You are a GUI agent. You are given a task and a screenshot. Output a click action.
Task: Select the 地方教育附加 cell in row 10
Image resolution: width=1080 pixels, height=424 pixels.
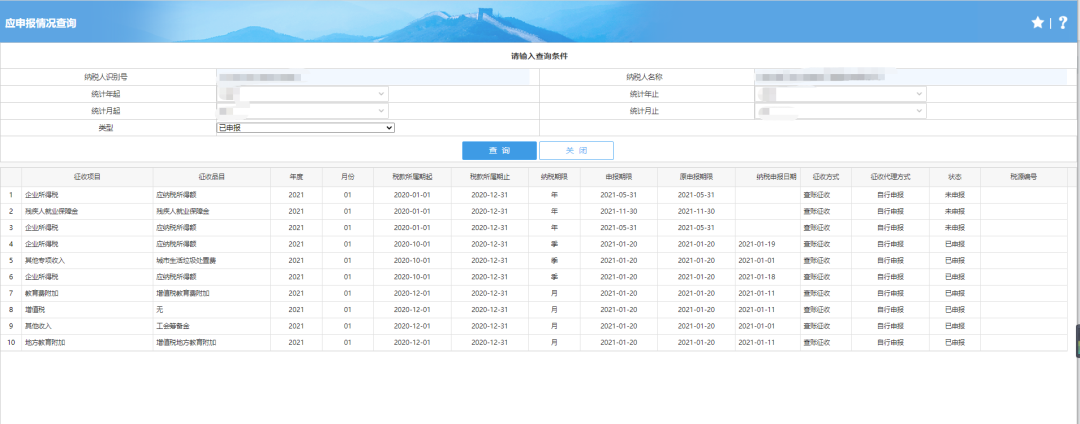tap(87, 343)
